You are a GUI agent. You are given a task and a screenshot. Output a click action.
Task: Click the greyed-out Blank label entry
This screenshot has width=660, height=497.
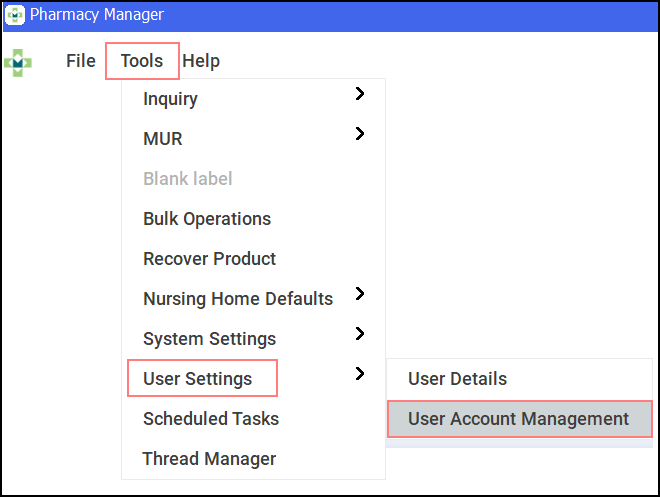coord(188,179)
